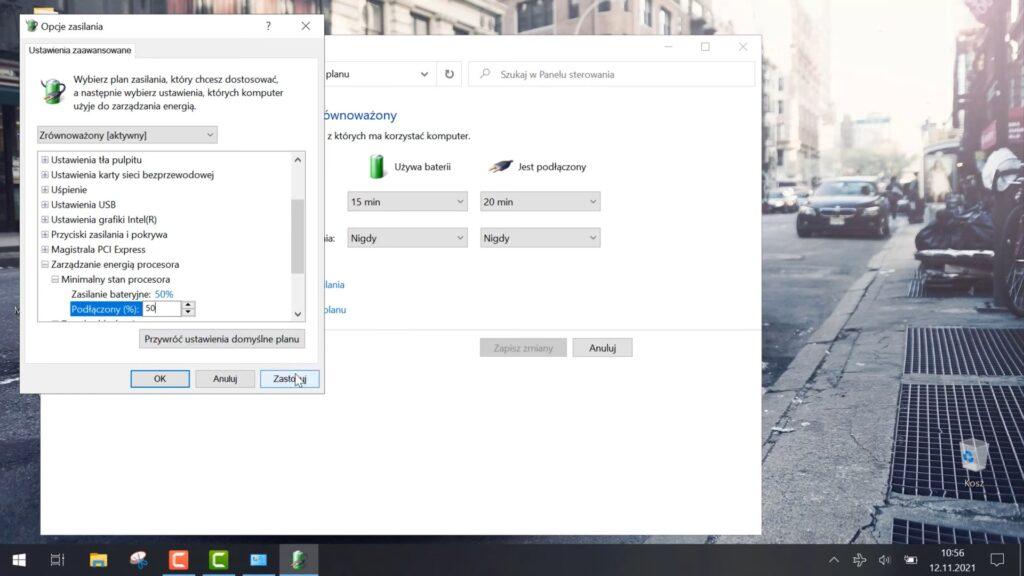
Task: Collapse Zarządzanie energią procesora node
Action: [x=44, y=265]
